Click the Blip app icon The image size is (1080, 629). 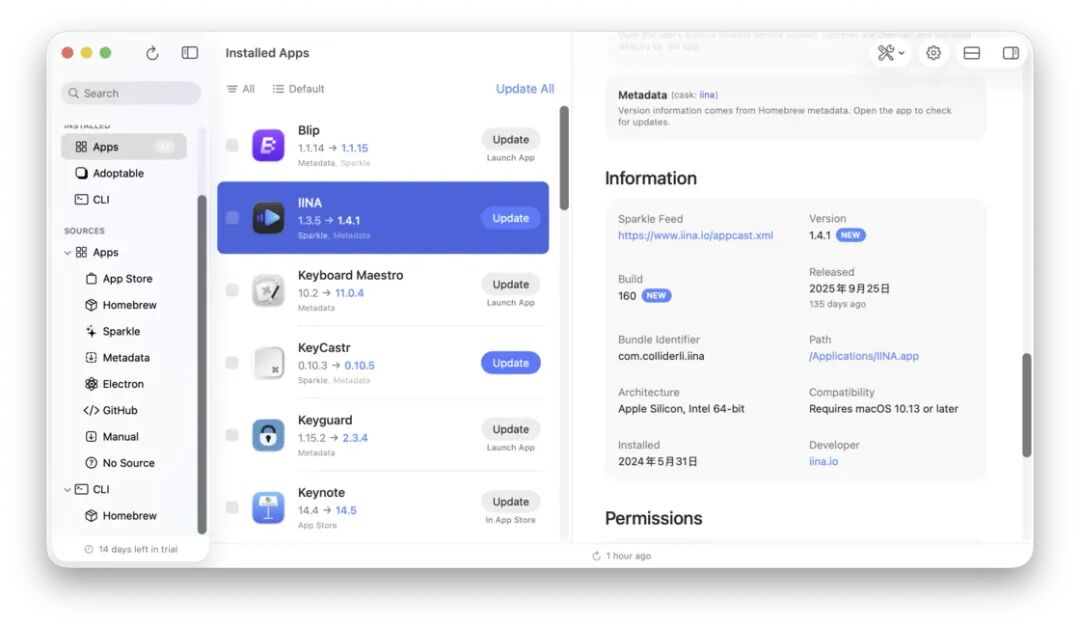(268, 145)
